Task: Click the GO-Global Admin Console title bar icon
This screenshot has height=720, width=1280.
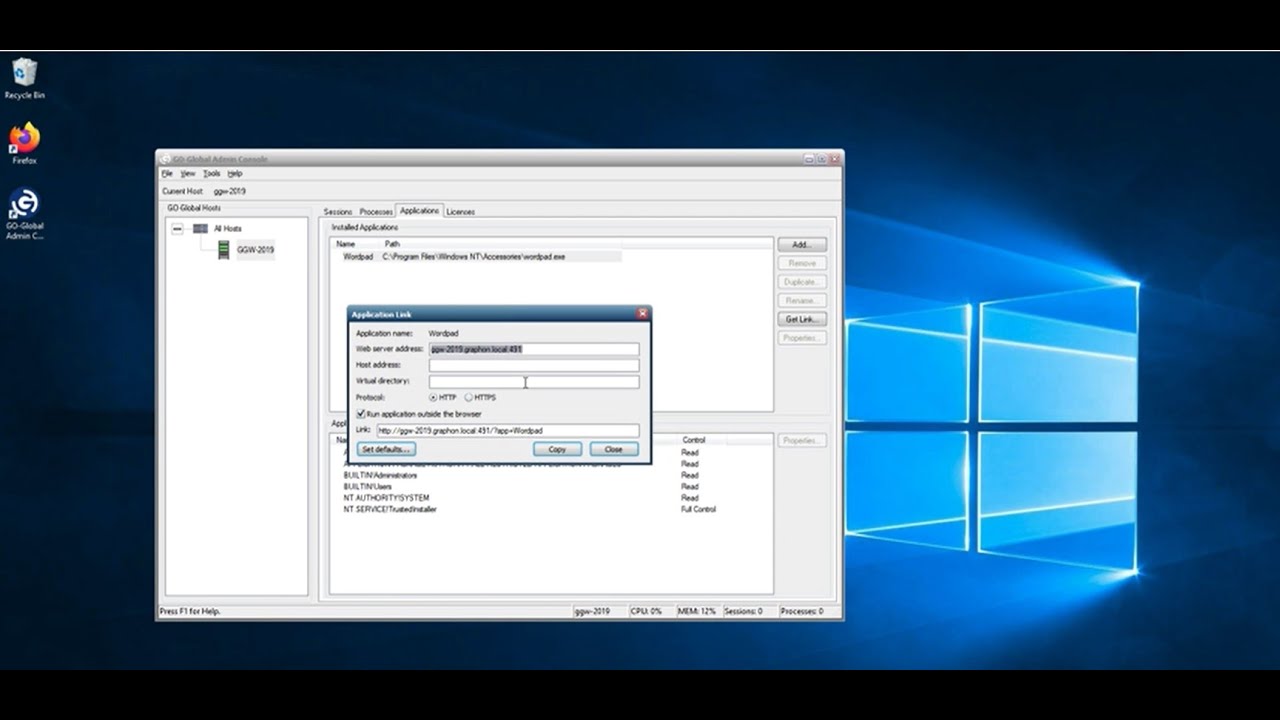Action: tap(164, 159)
